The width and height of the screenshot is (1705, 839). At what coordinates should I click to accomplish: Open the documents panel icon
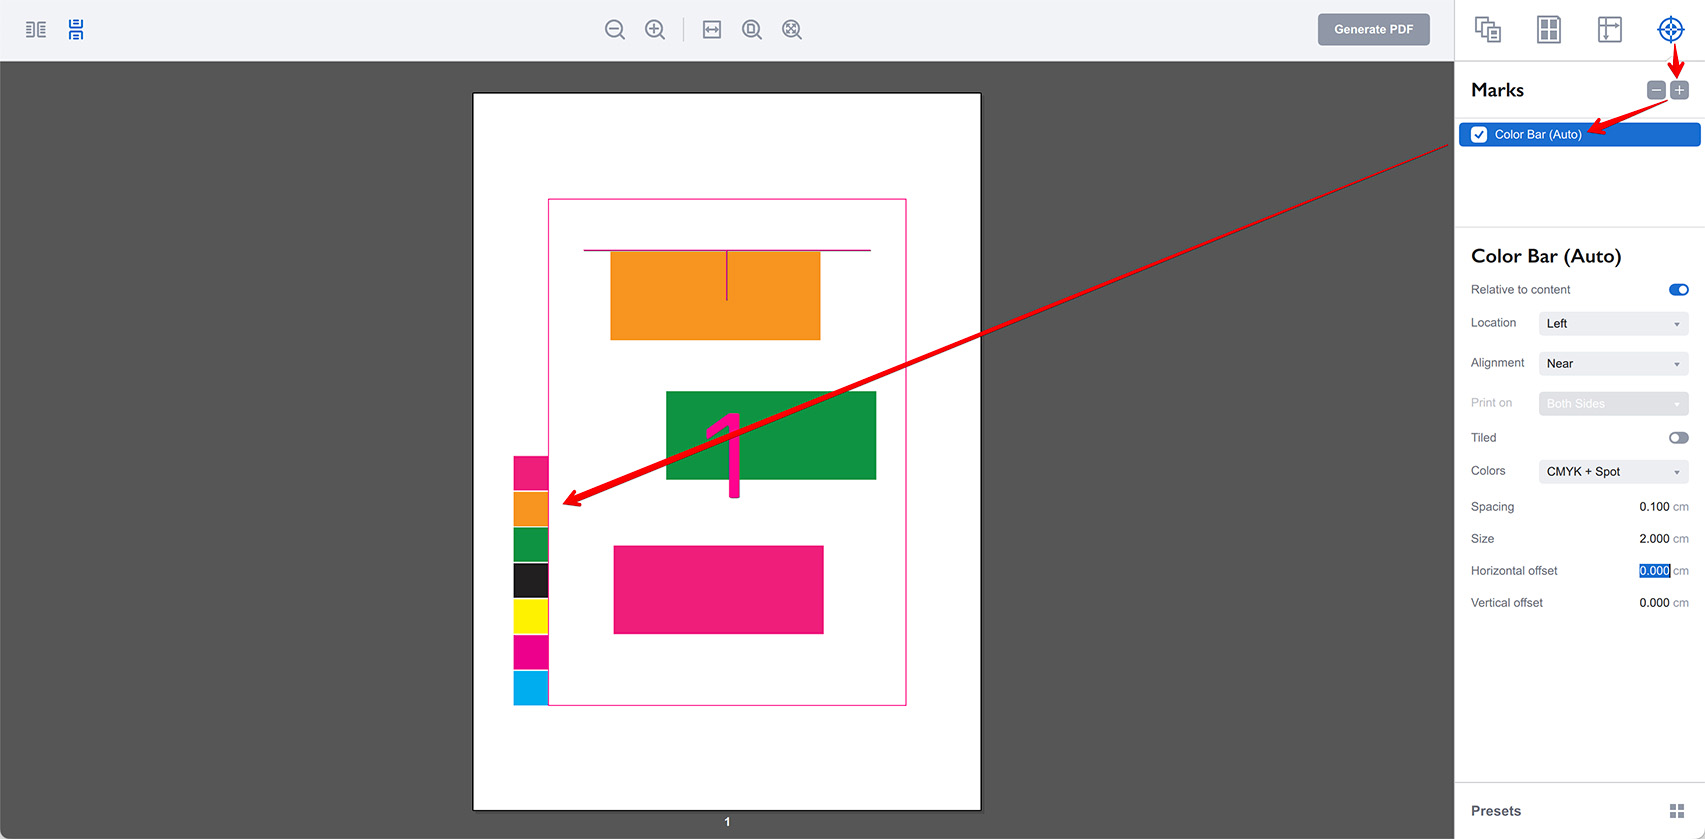1488,30
